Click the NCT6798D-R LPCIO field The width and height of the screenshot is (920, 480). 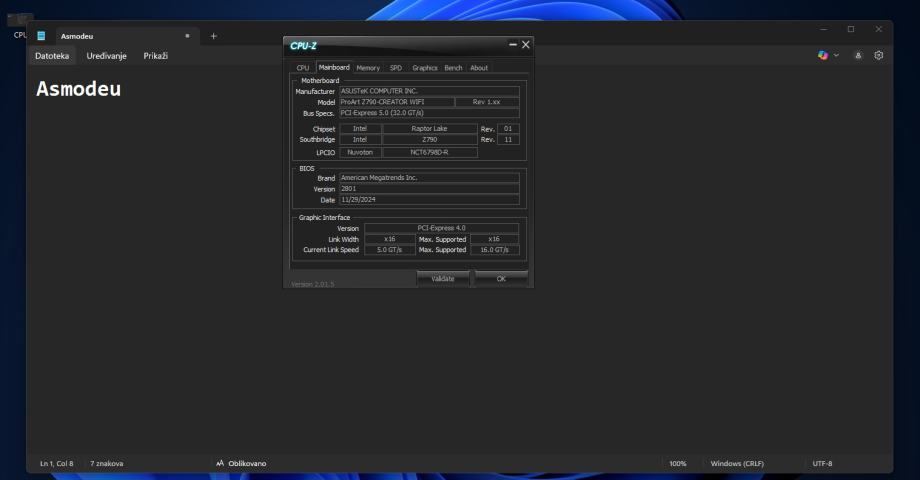[429, 153]
